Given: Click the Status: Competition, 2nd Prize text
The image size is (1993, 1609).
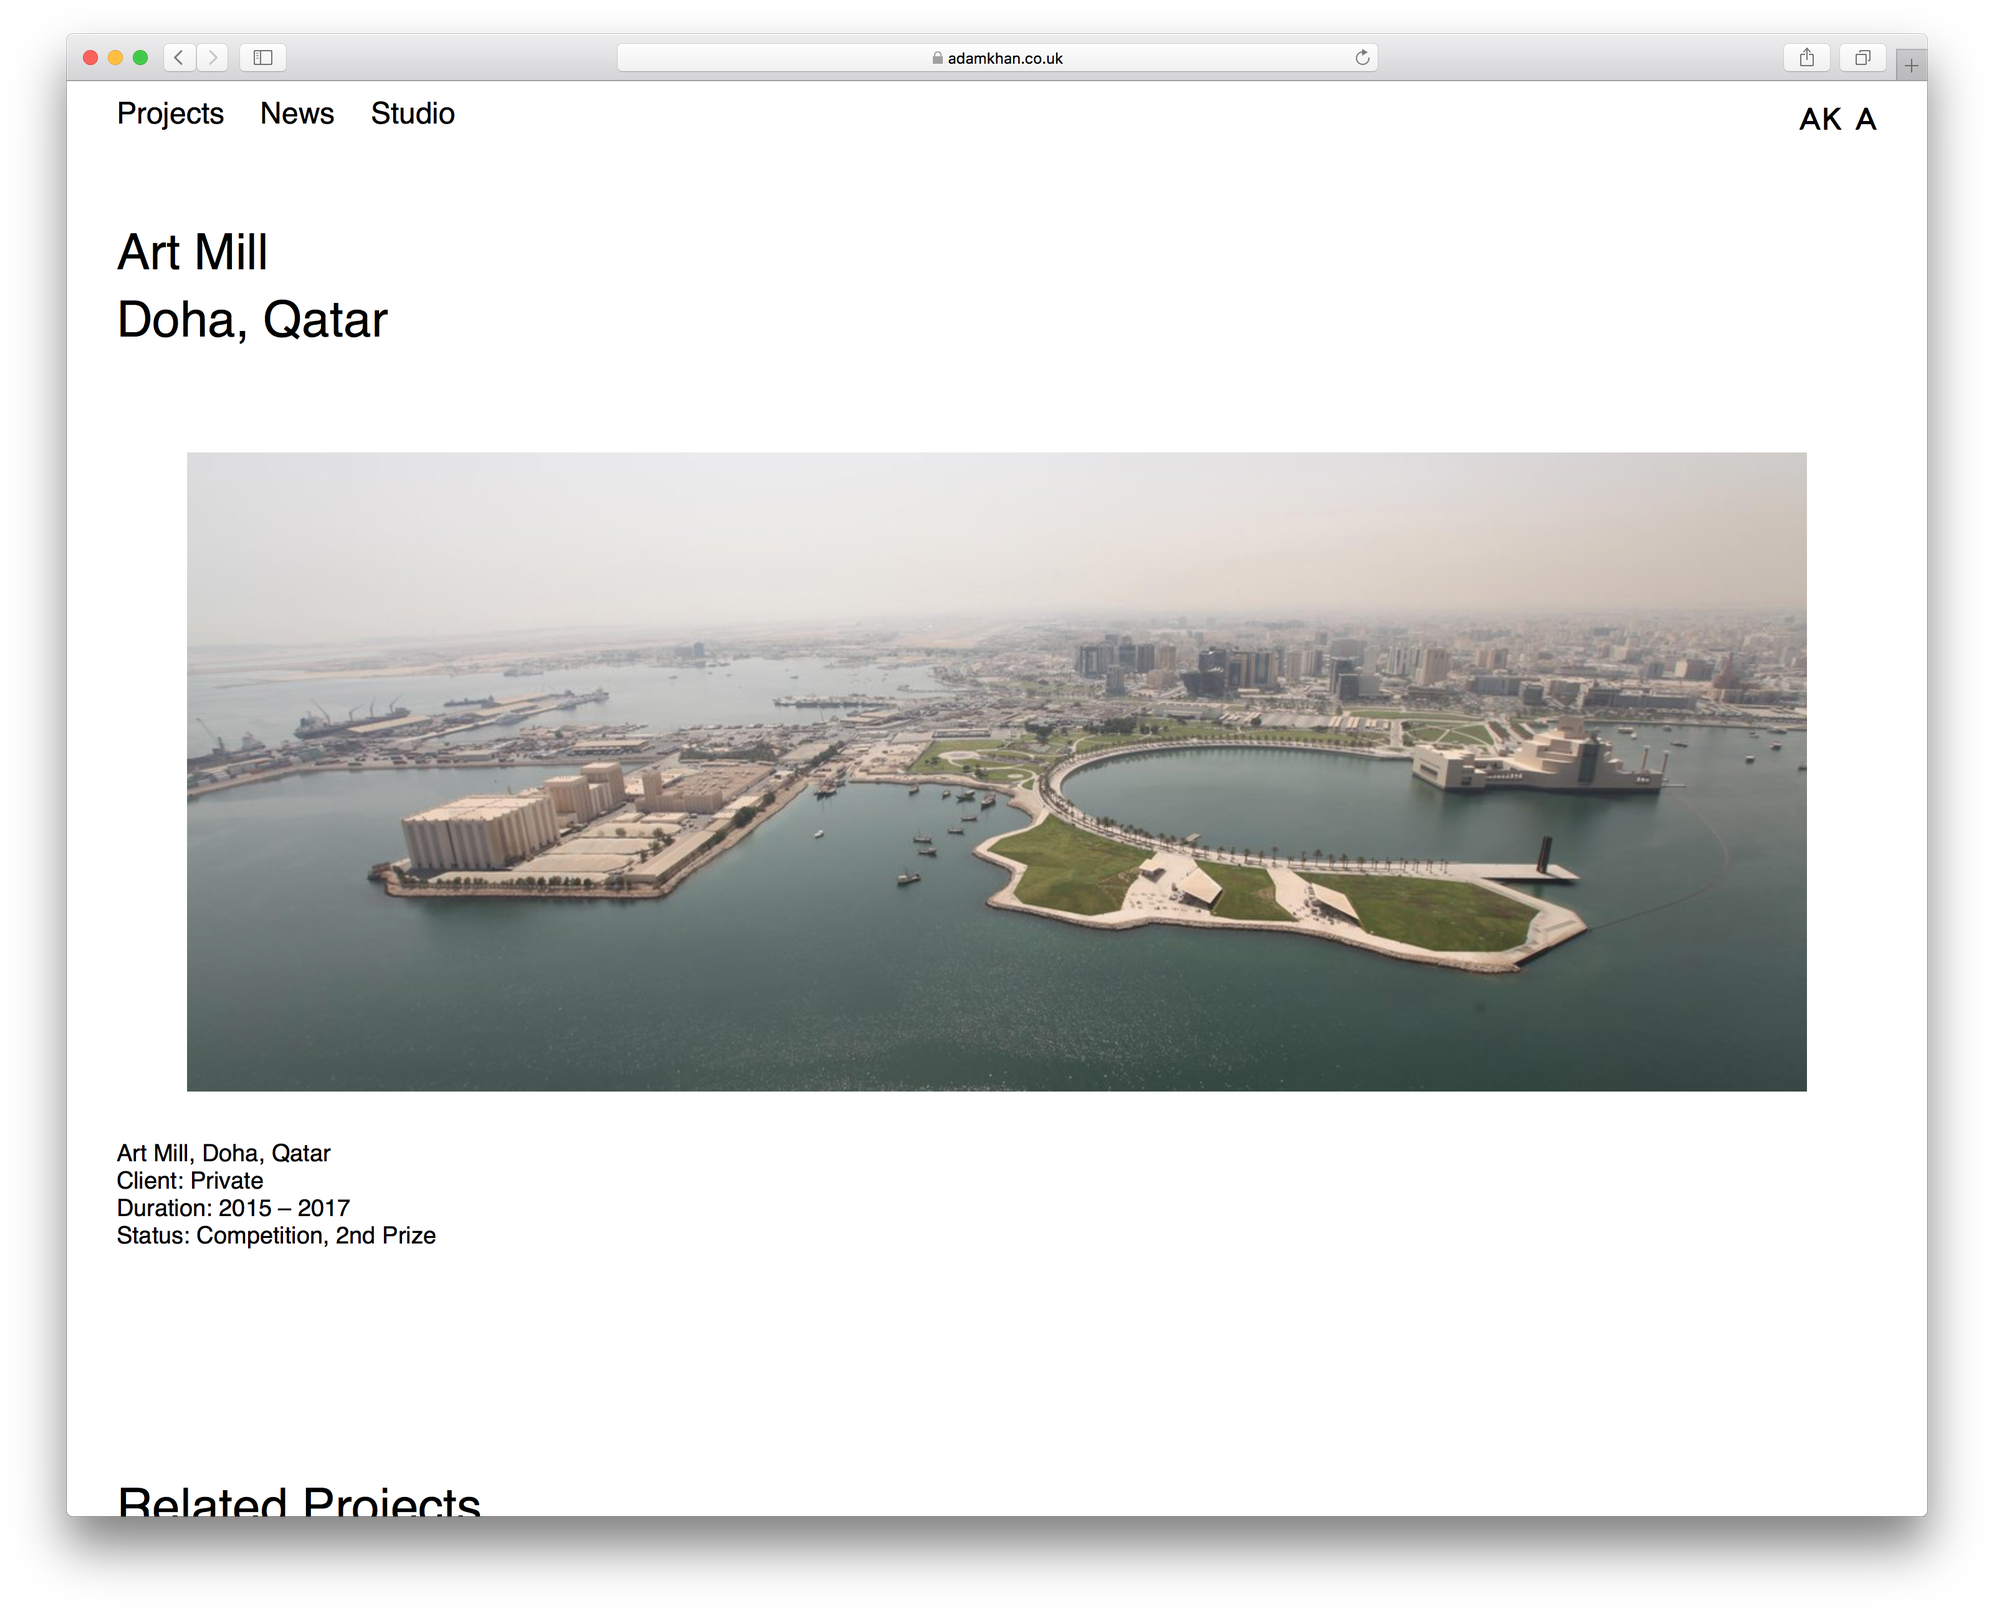Looking at the screenshot, I should tap(276, 1236).
